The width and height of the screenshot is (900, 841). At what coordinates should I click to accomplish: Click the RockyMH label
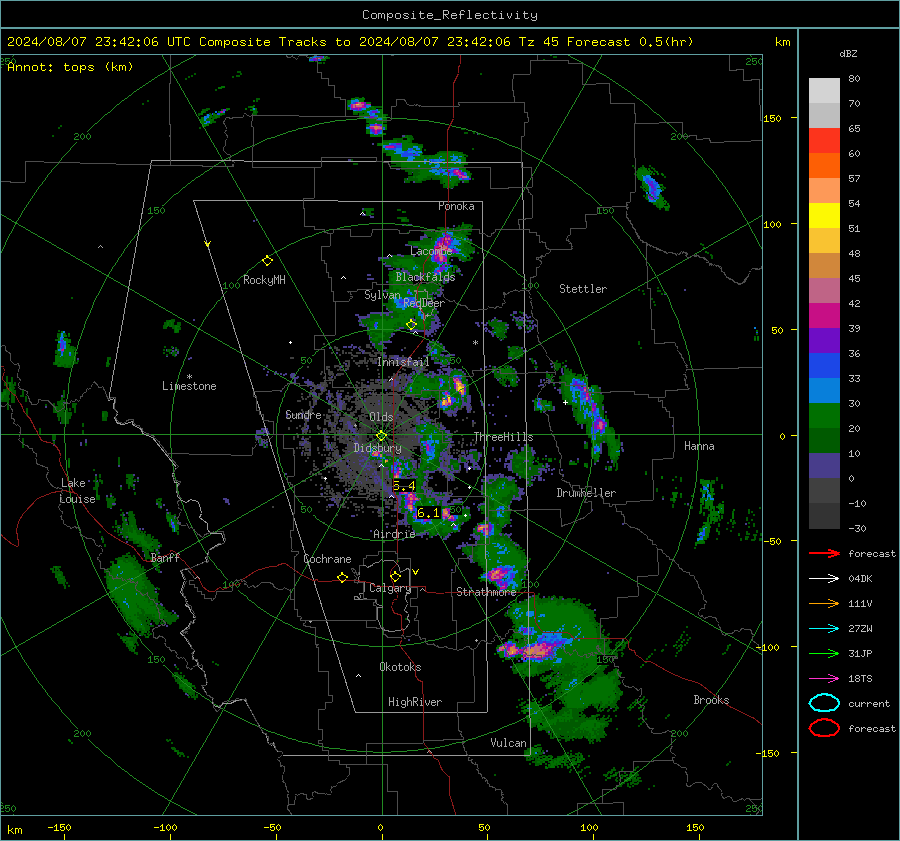tap(264, 280)
